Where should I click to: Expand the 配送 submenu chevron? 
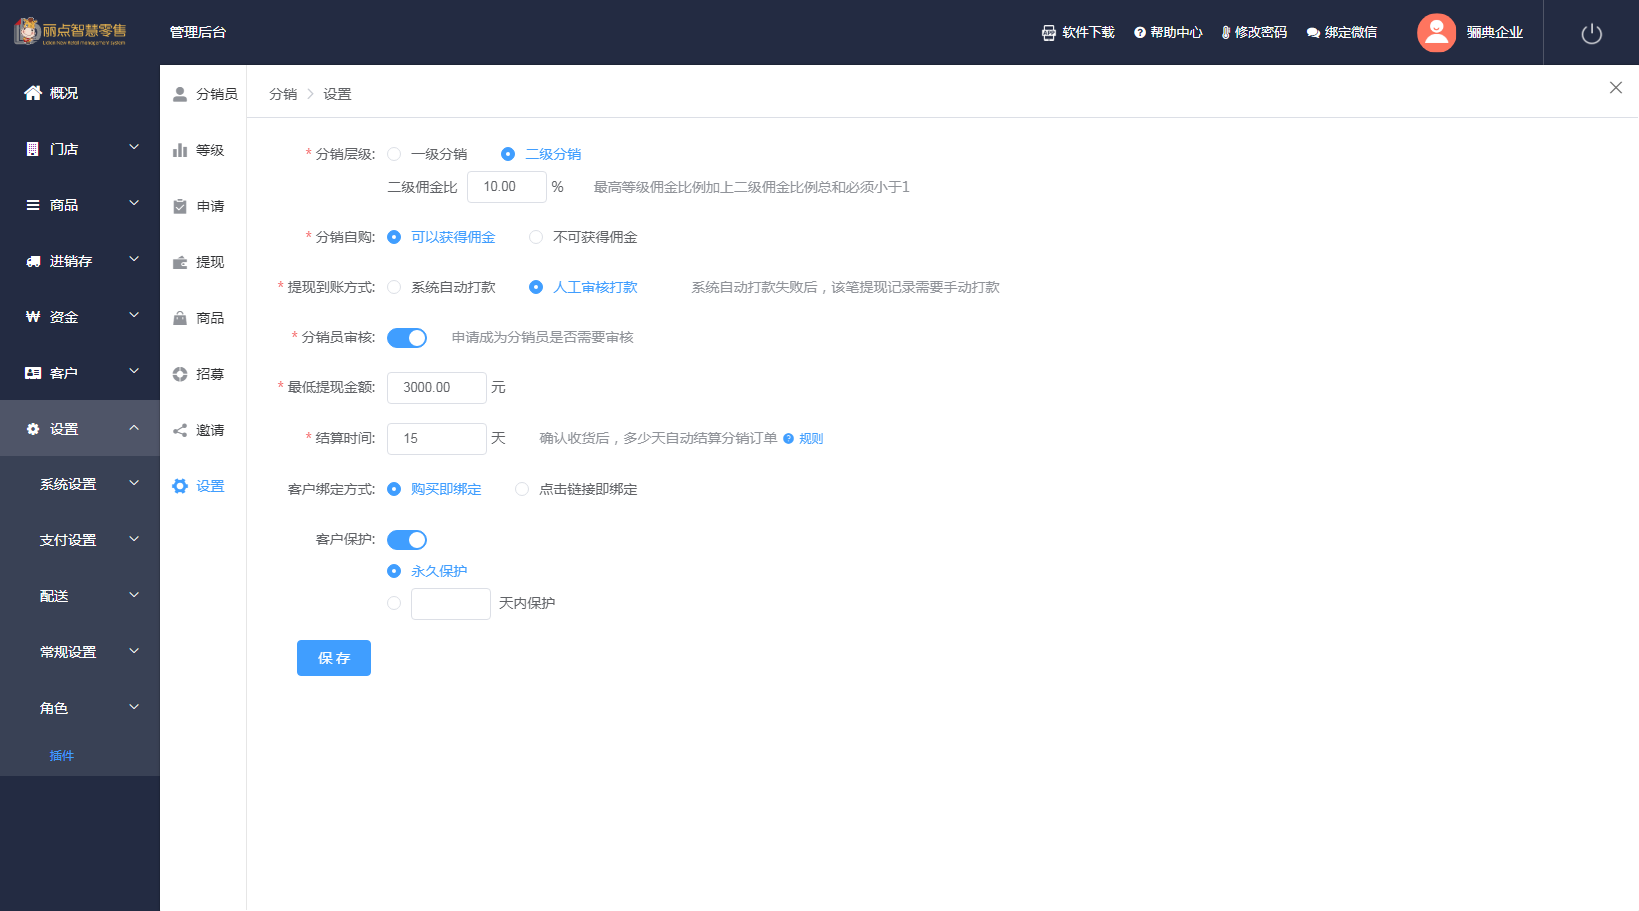click(x=134, y=595)
